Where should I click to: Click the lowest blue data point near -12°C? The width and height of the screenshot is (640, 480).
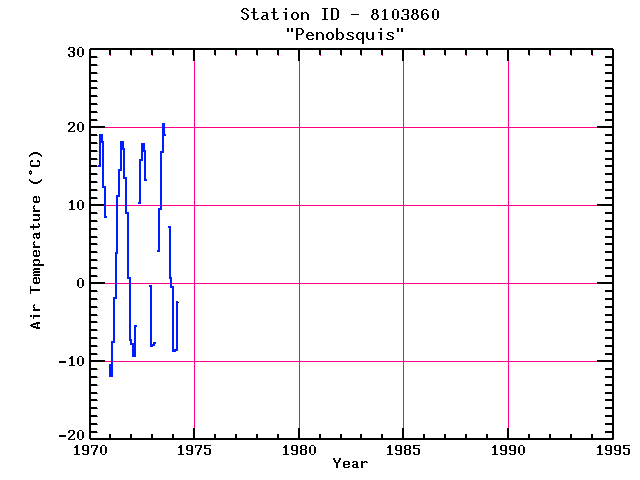(x=111, y=375)
